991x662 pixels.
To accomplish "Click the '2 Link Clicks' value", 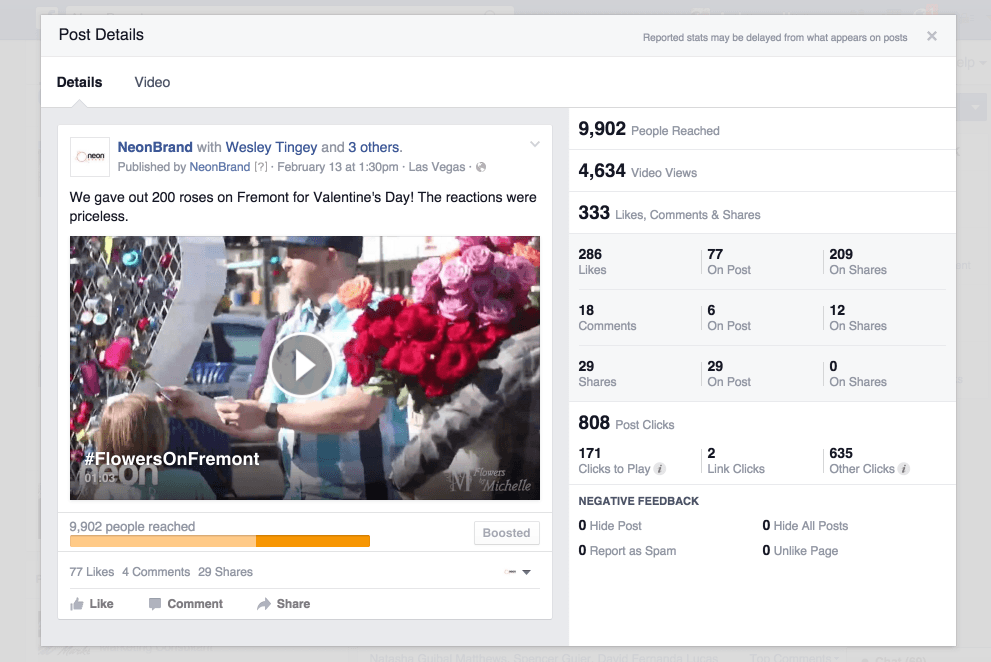I will tap(736, 461).
